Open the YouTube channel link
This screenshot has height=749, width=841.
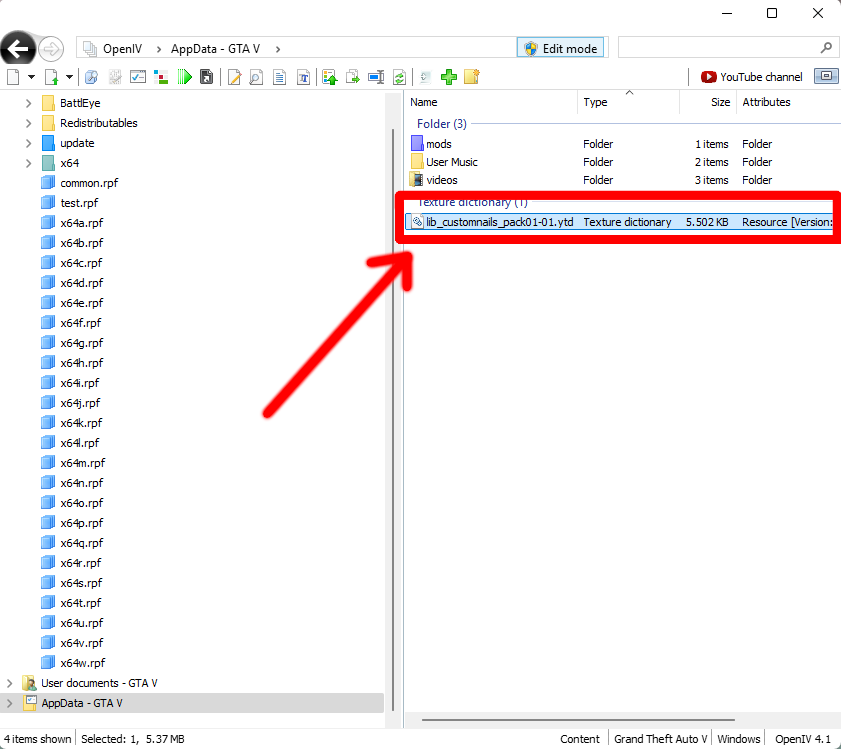pos(751,77)
